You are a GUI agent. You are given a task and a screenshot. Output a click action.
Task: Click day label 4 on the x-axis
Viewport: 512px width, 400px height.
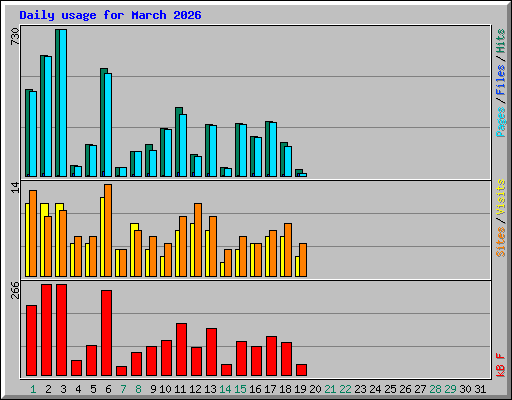click(78, 389)
